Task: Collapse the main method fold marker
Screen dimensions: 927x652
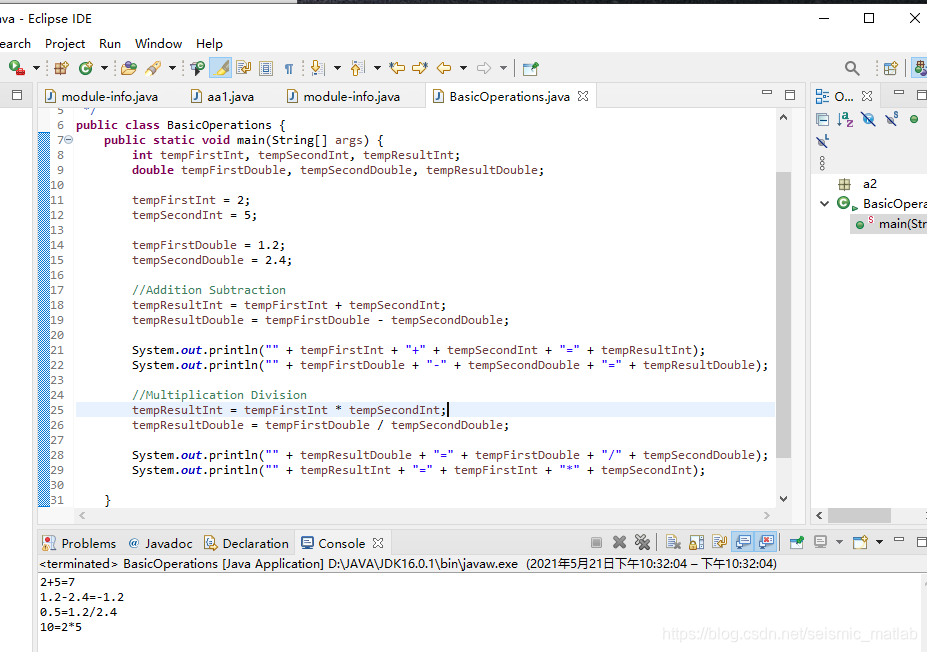Action: pos(69,140)
